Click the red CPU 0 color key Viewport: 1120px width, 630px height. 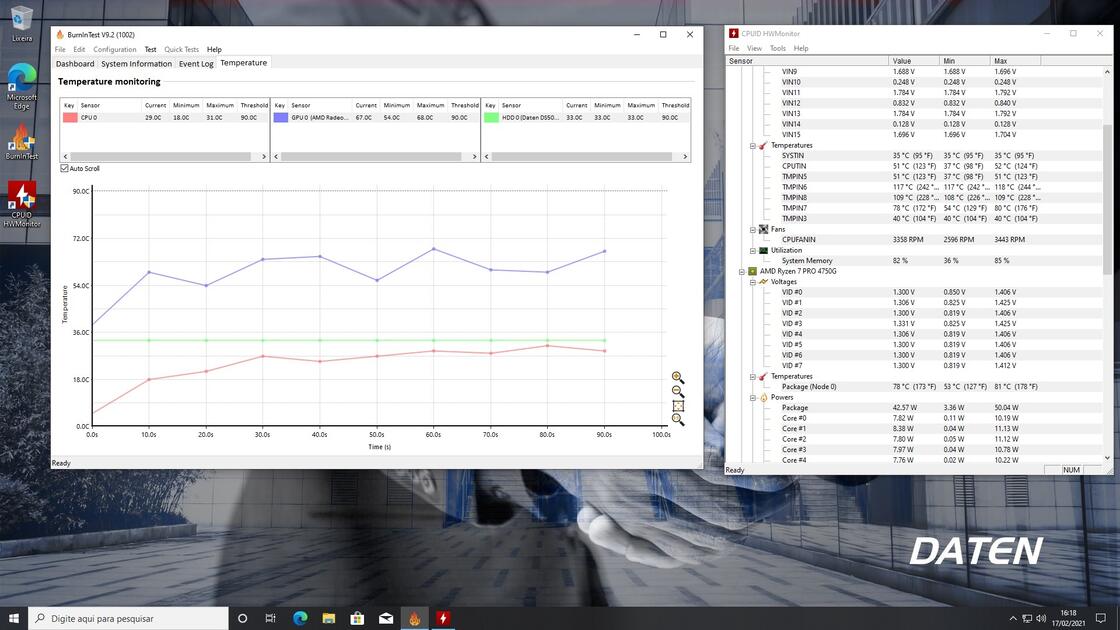(70, 117)
